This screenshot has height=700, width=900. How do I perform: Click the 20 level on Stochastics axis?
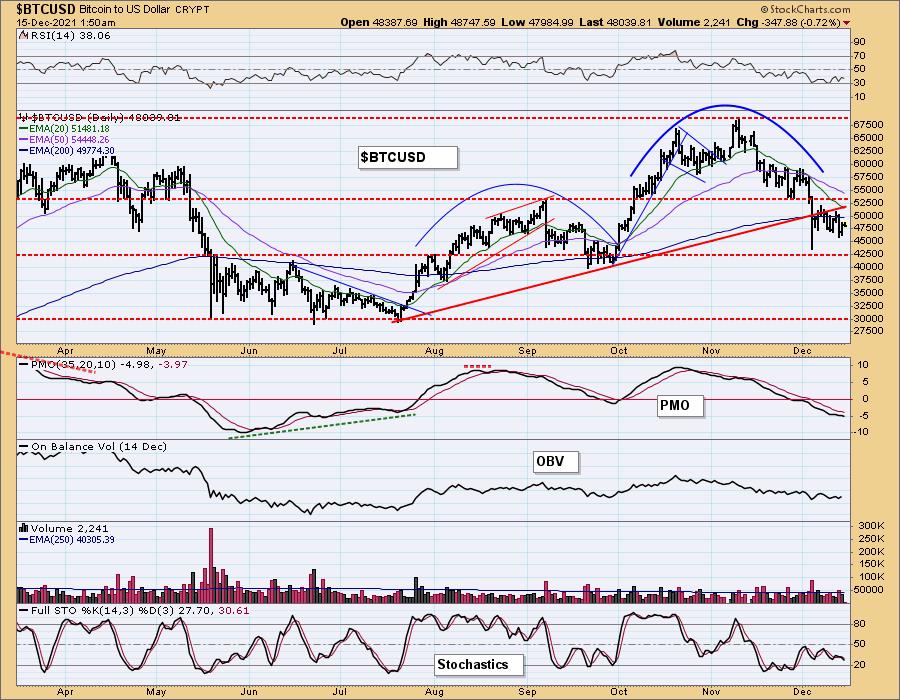click(x=859, y=664)
